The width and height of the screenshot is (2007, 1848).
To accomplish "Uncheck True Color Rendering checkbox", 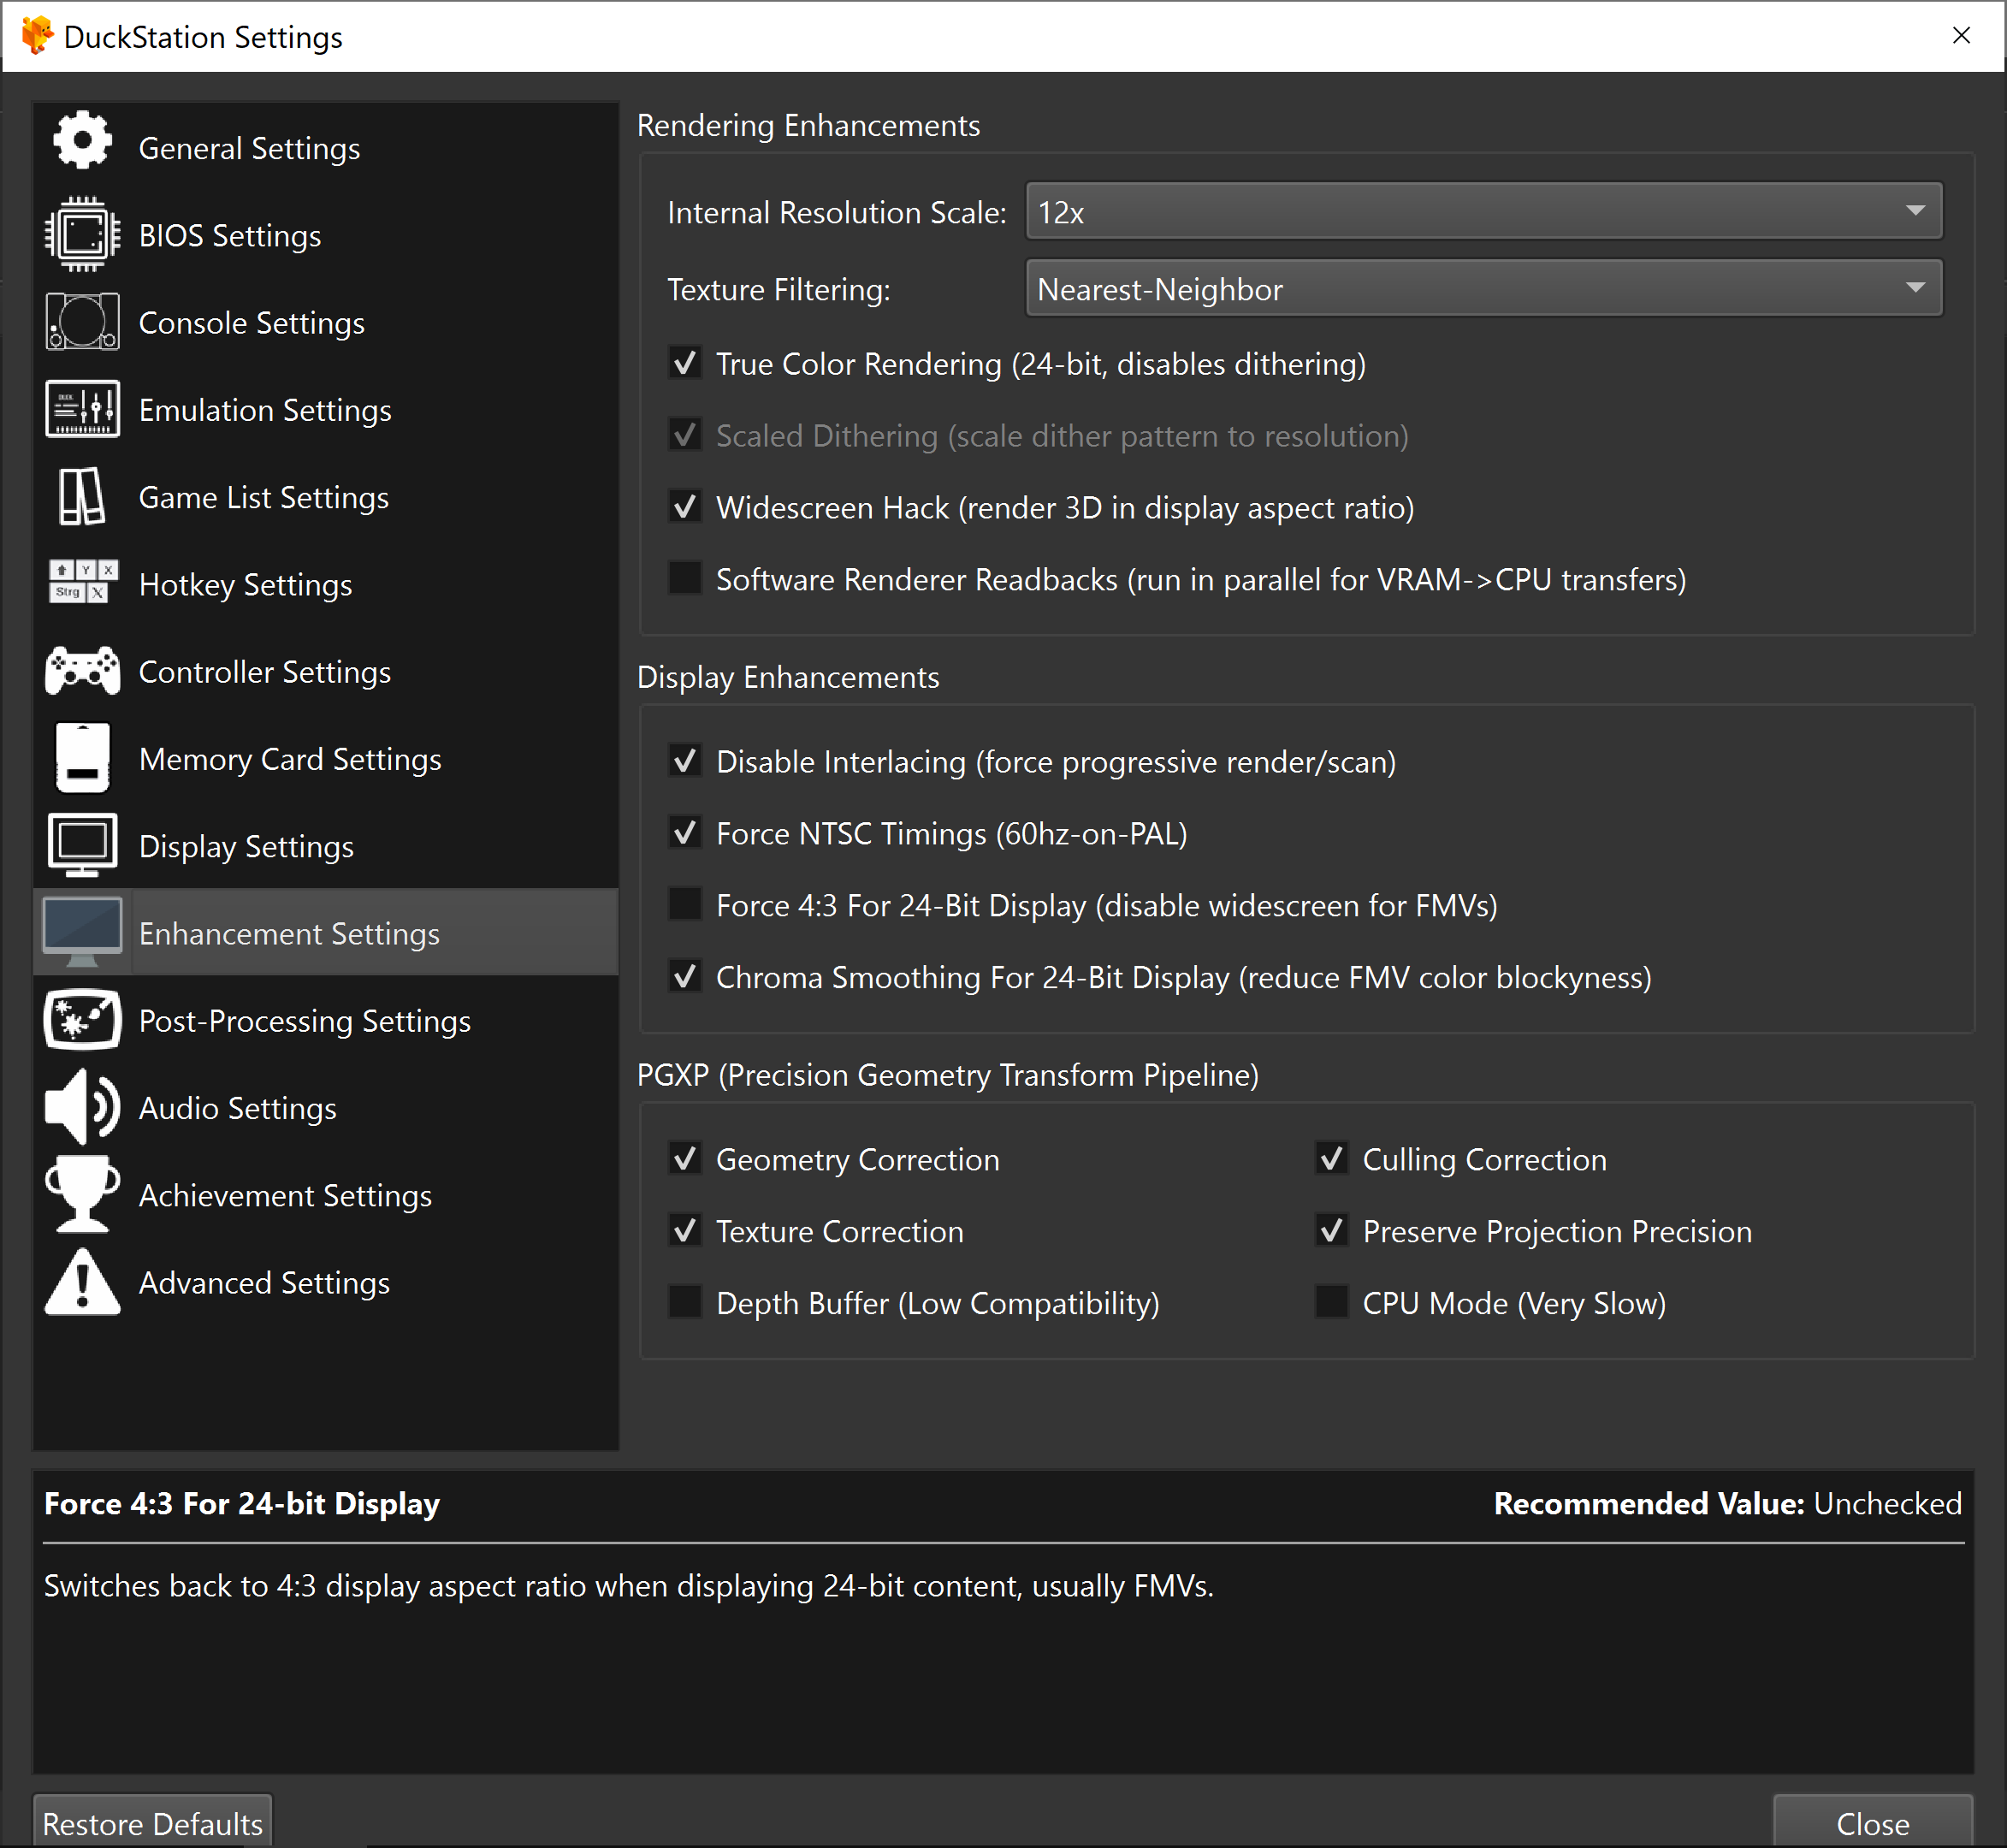I will tap(685, 362).
